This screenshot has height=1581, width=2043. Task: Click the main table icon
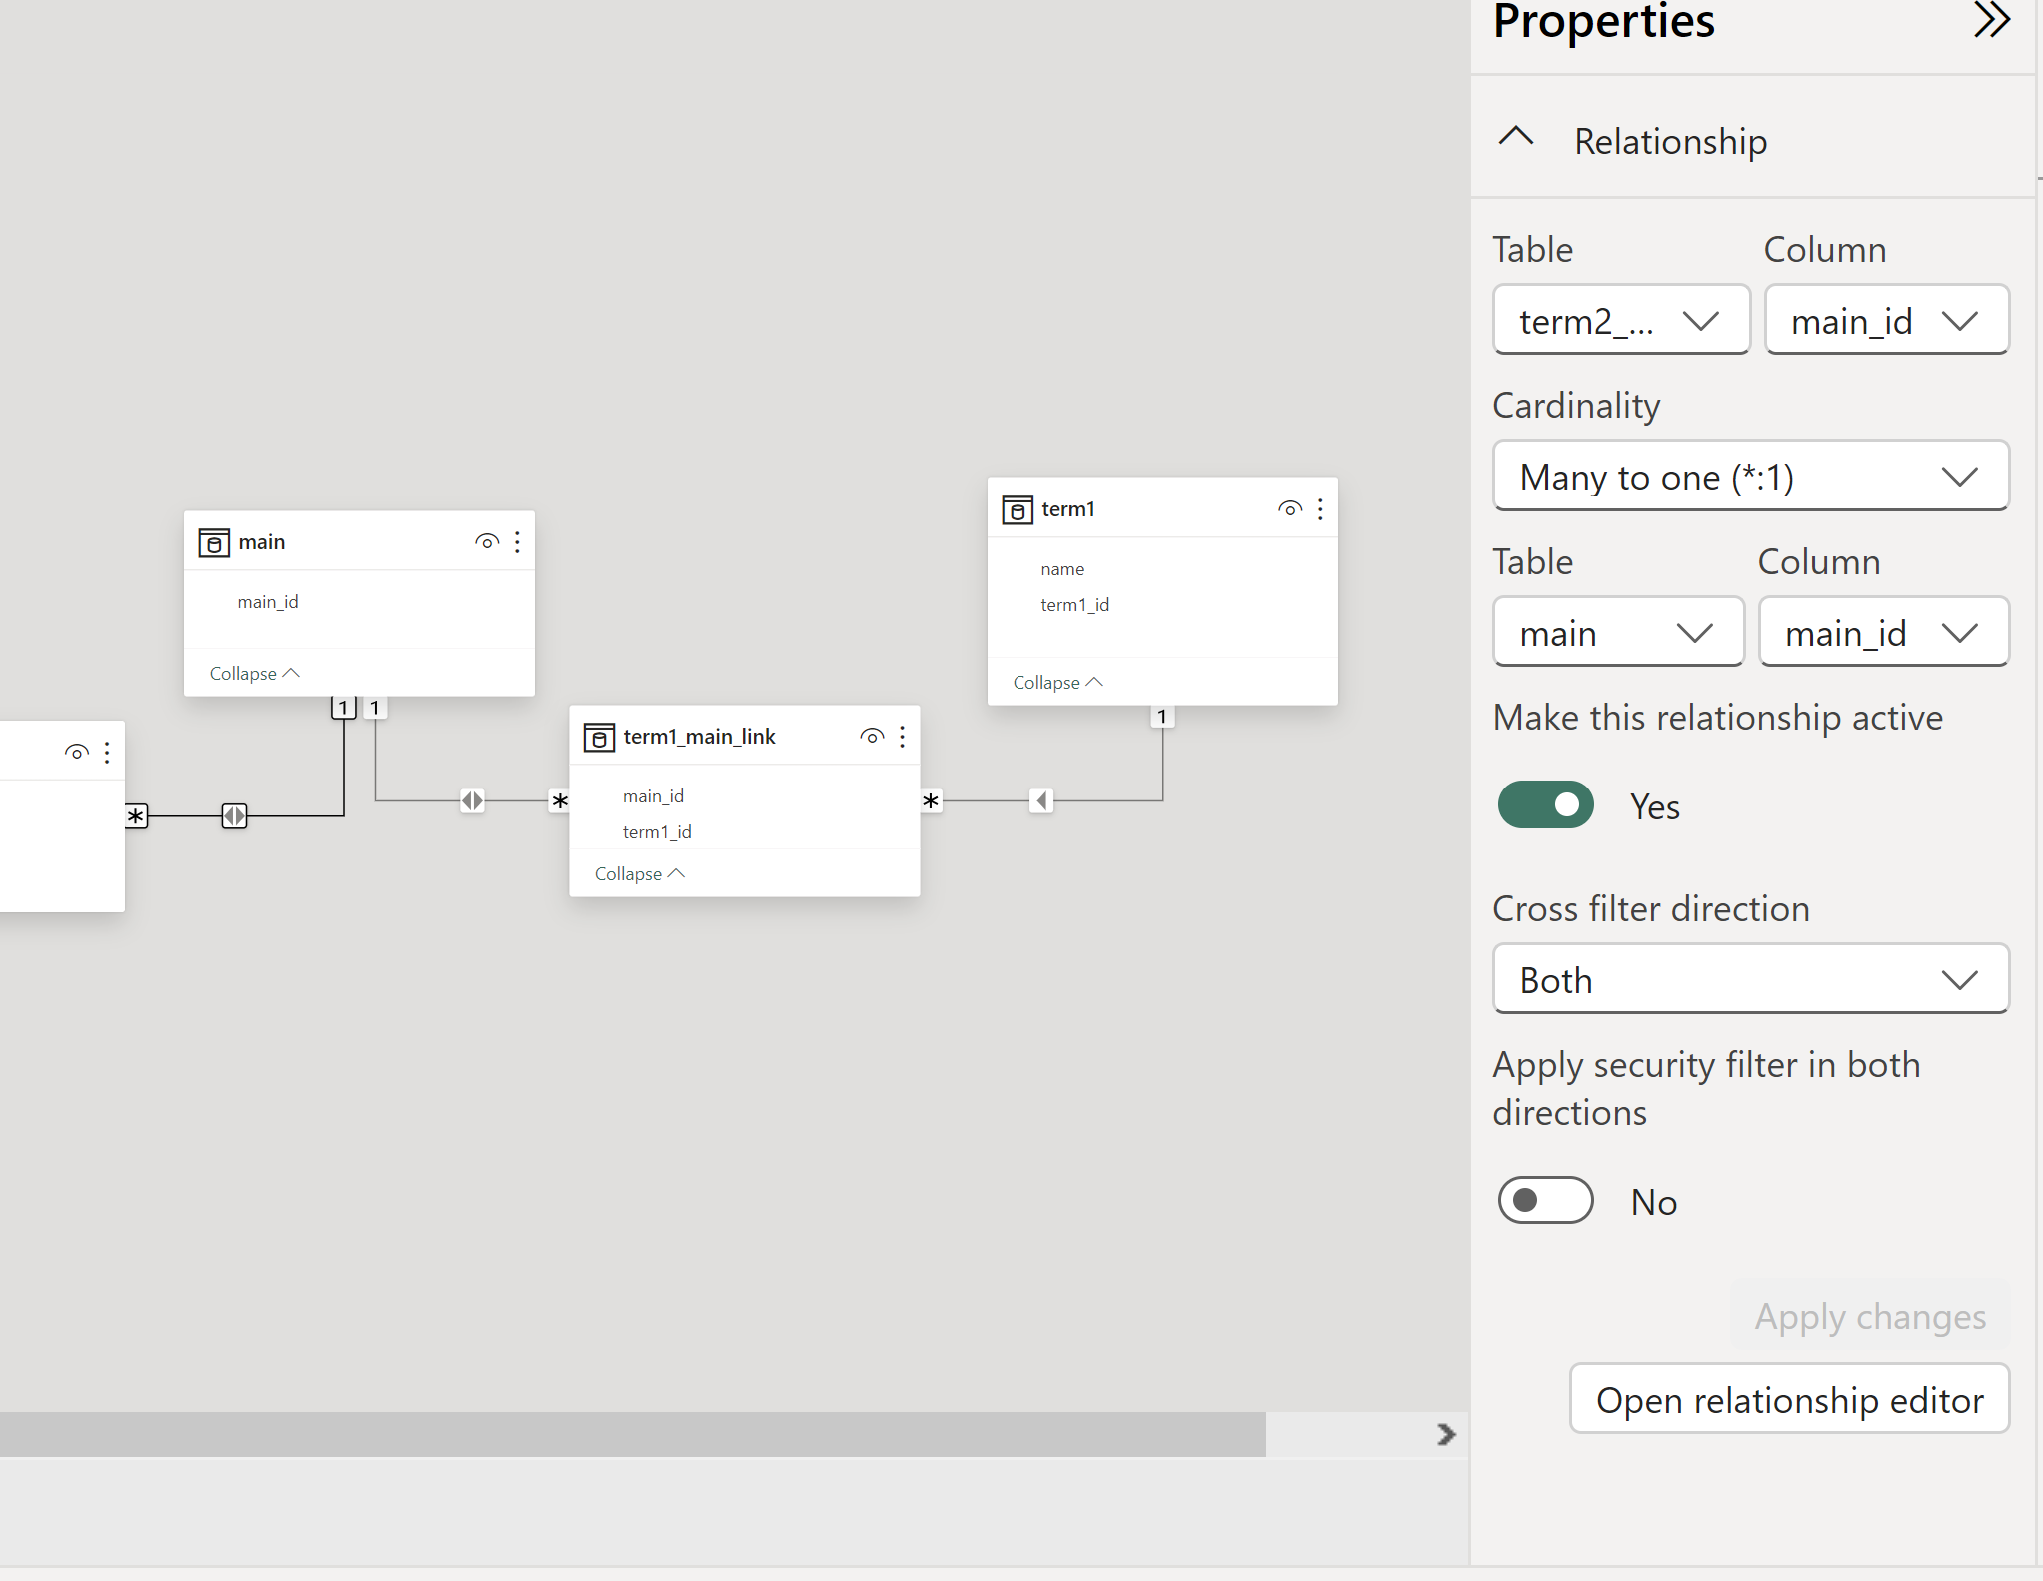coord(214,542)
